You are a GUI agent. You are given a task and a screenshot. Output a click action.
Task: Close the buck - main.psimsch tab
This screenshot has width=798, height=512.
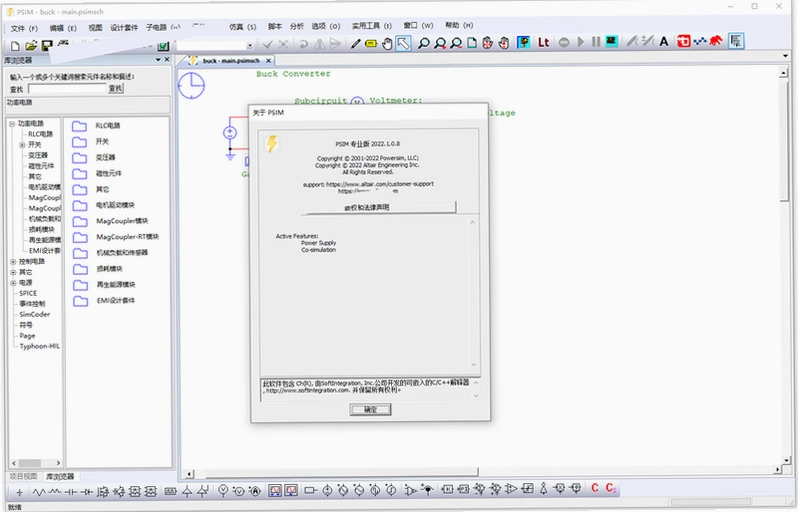pos(269,61)
